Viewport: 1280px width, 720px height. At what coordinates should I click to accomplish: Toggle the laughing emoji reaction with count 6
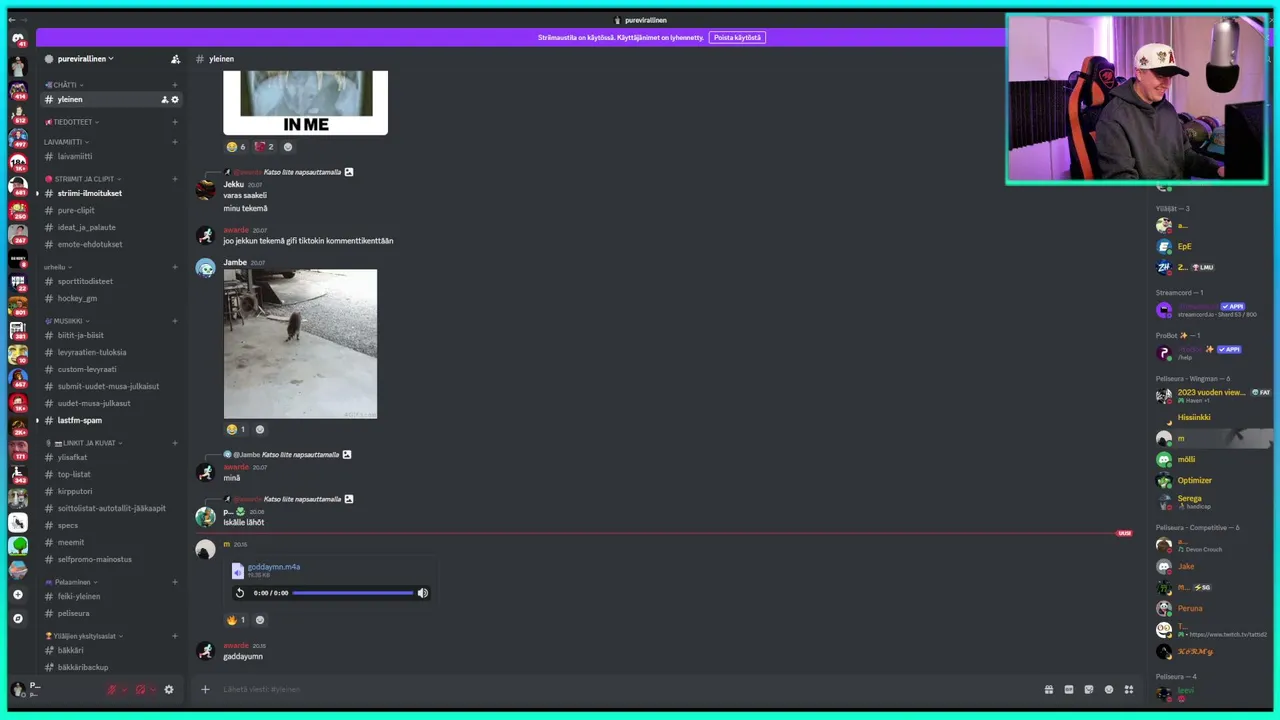click(x=236, y=147)
